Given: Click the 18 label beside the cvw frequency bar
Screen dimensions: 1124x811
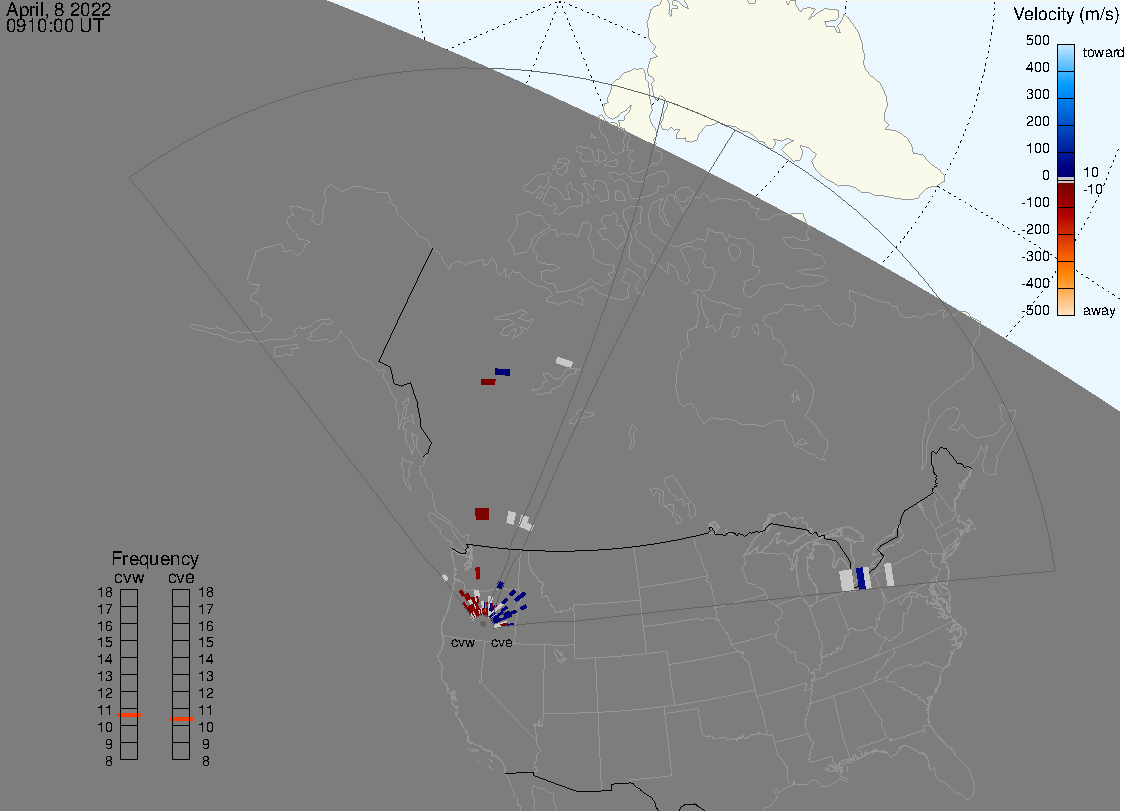Looking at the screenshot, I should tap(105, 592).
